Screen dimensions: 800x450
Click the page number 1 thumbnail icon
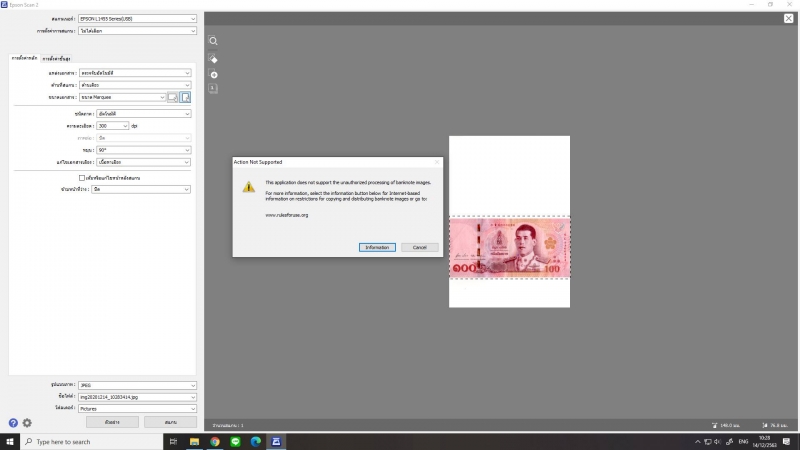pyautogui.click(x=213, y=88)
